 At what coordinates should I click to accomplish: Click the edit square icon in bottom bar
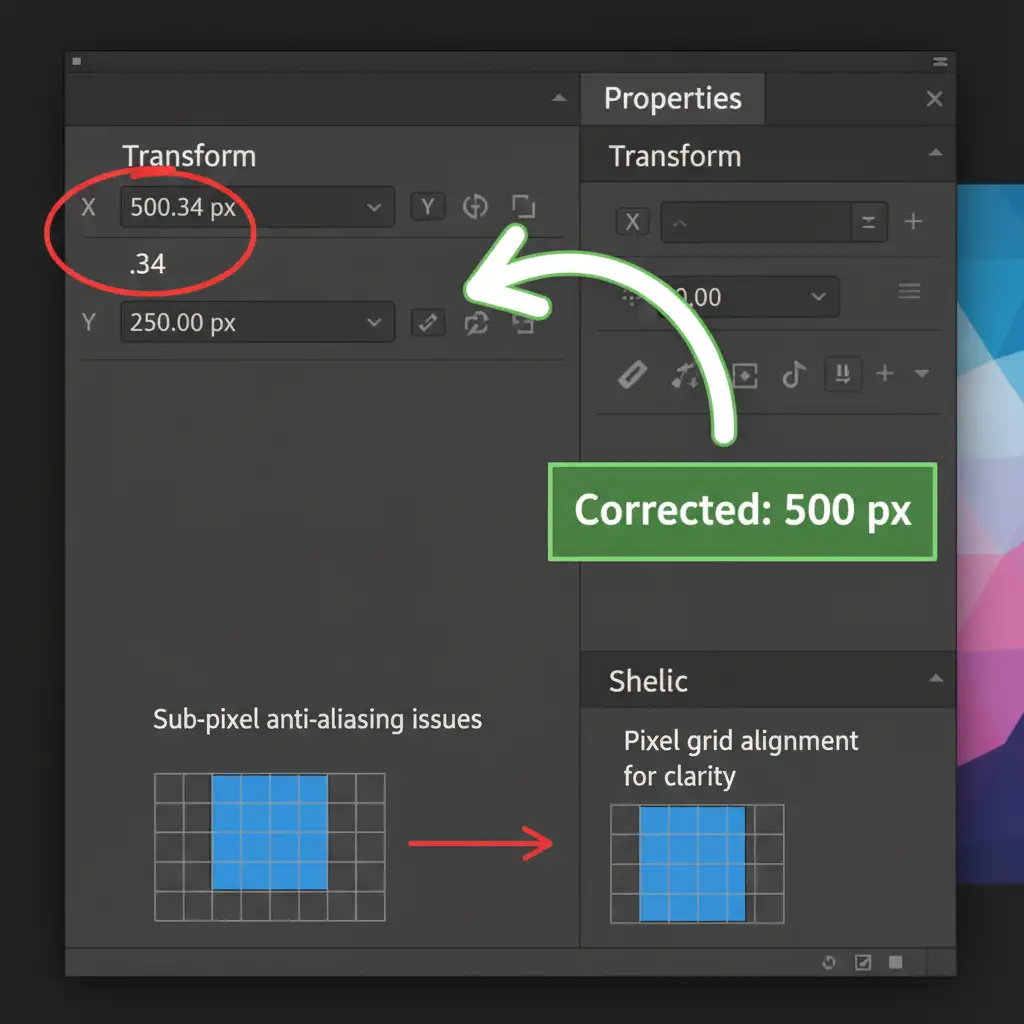863,962
